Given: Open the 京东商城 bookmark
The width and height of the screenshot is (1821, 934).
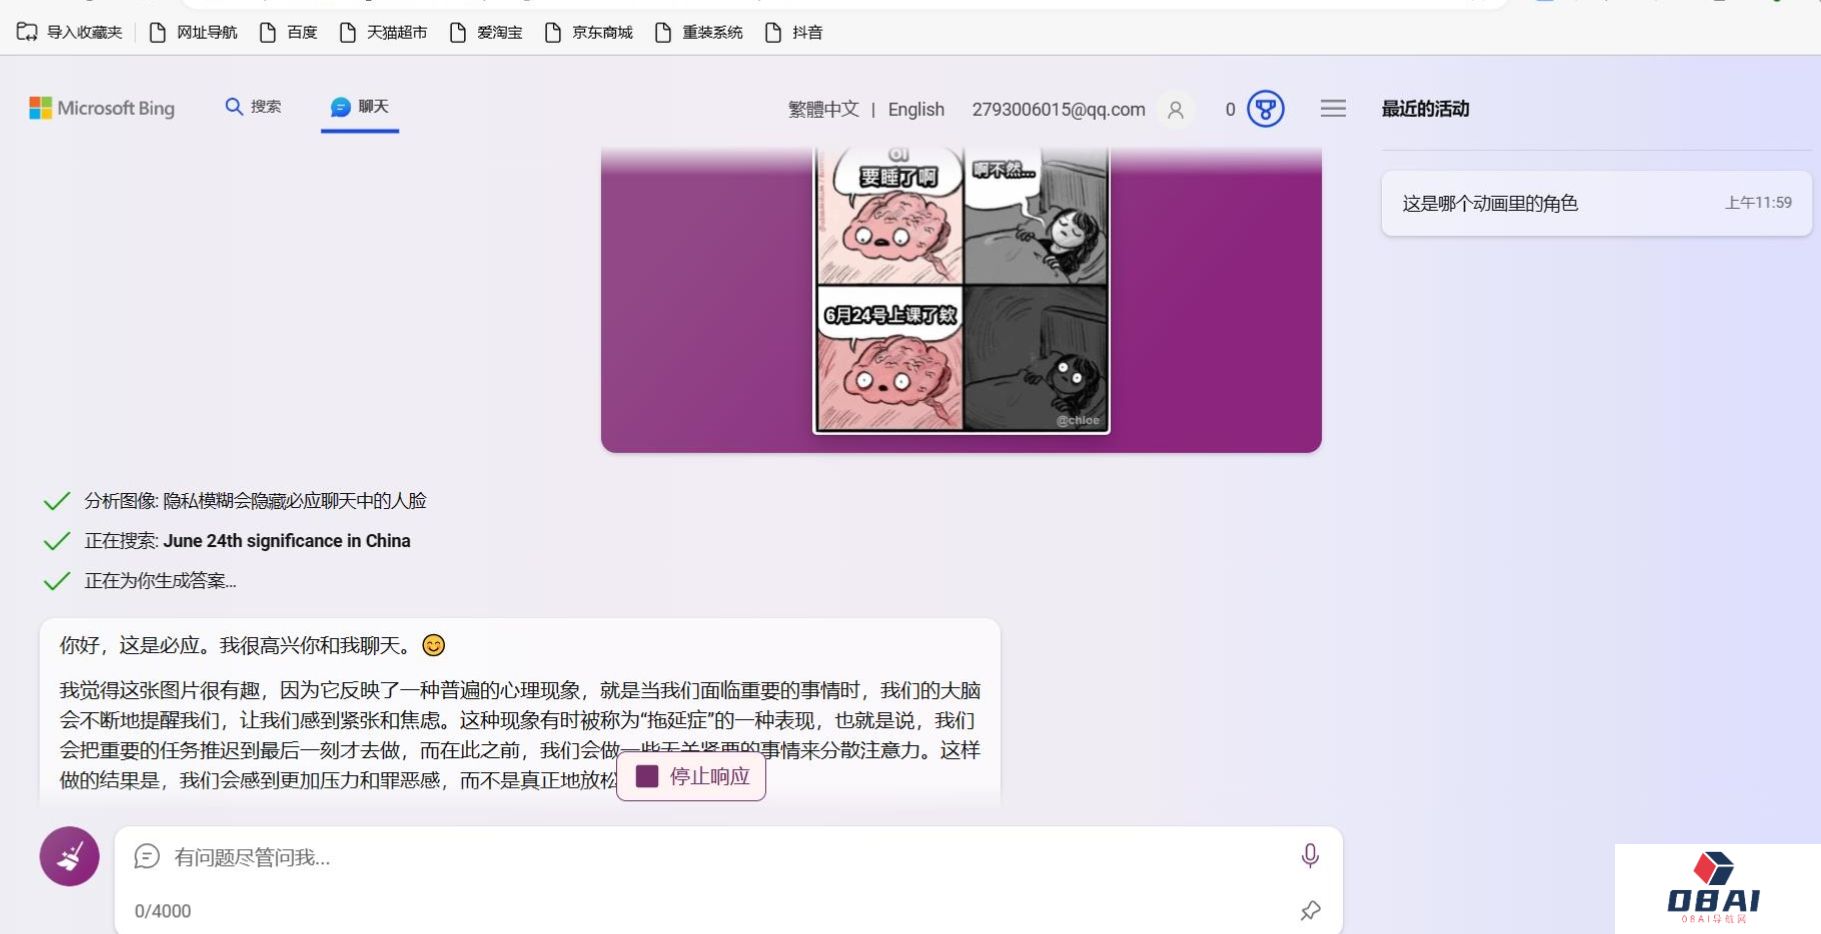Looking at the screenshot, I should tap(588, 33).
